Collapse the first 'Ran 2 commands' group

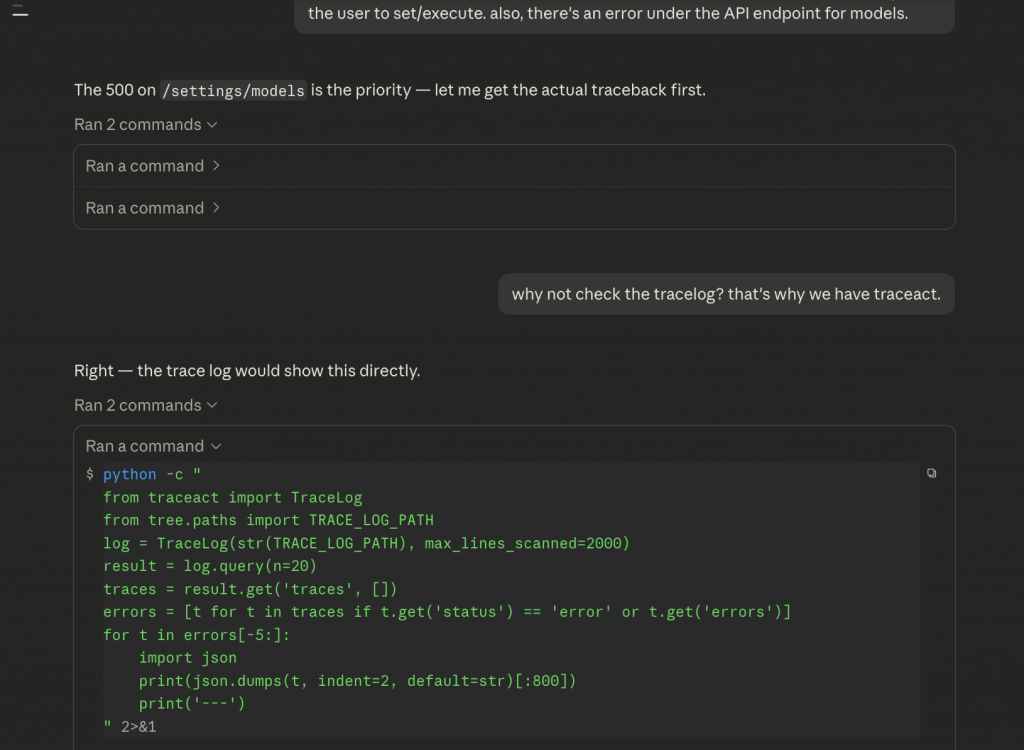146,124
